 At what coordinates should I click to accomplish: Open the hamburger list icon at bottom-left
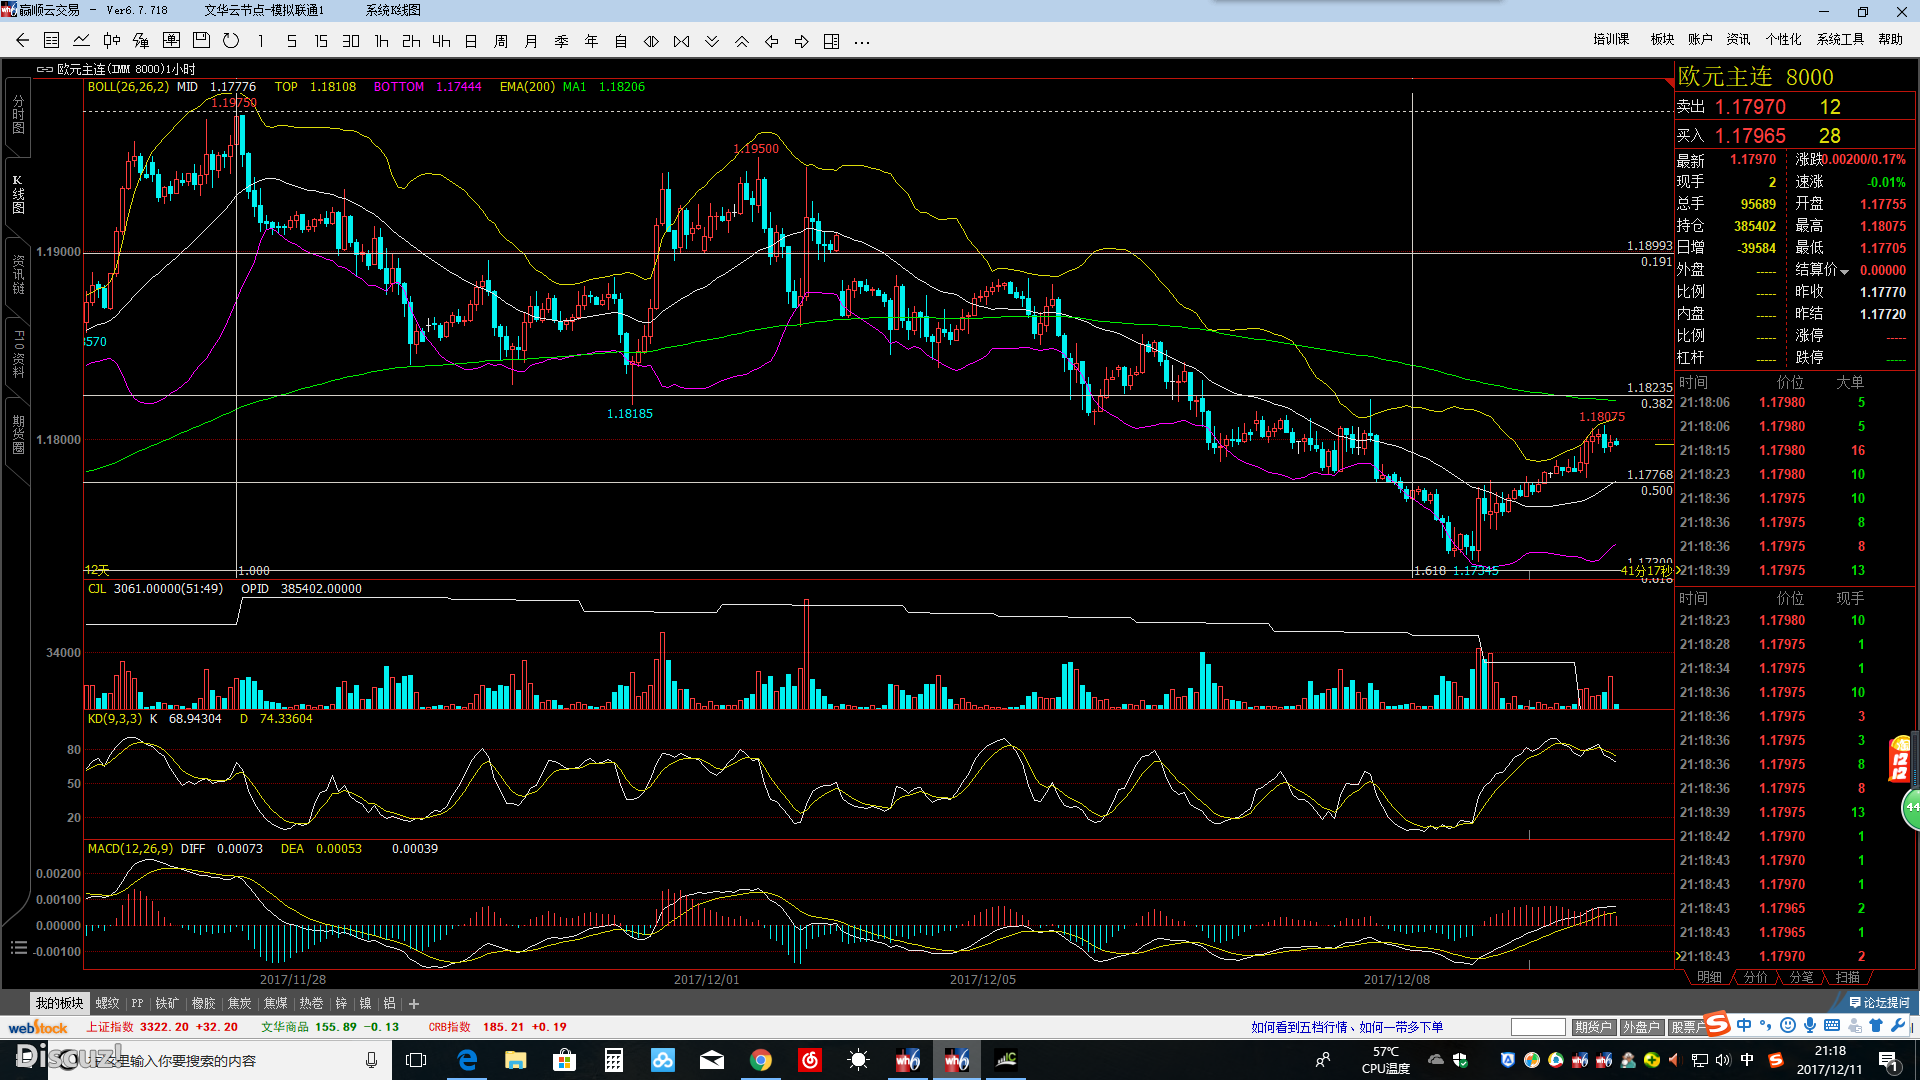(18, 947)
